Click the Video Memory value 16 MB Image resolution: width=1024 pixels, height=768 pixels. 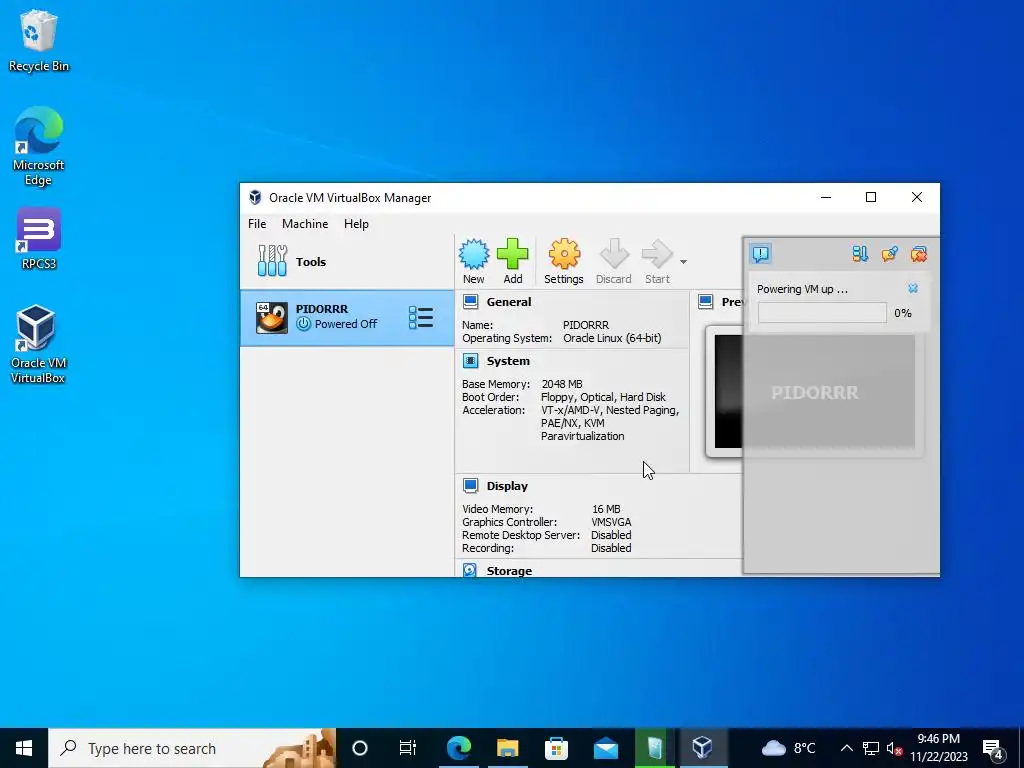tap(606, 509)
